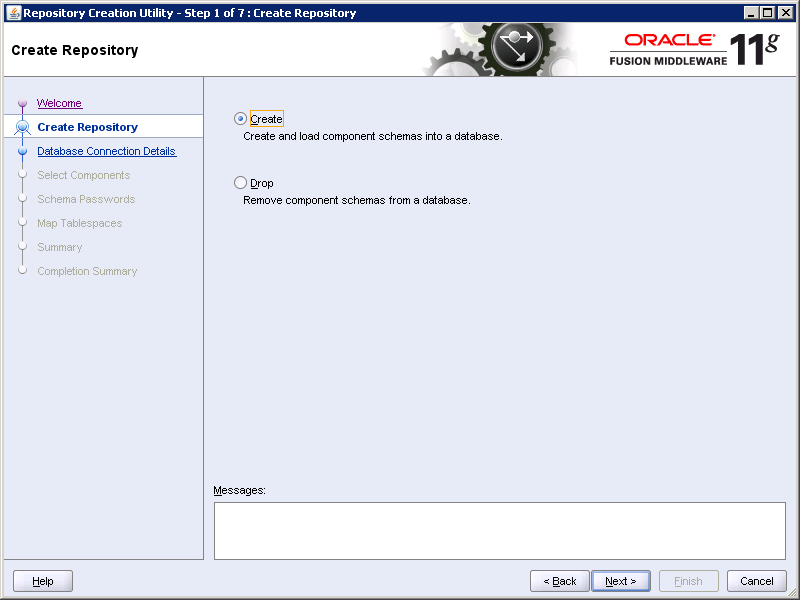
Task: Click the Cancel button
Action: point(757,581)
